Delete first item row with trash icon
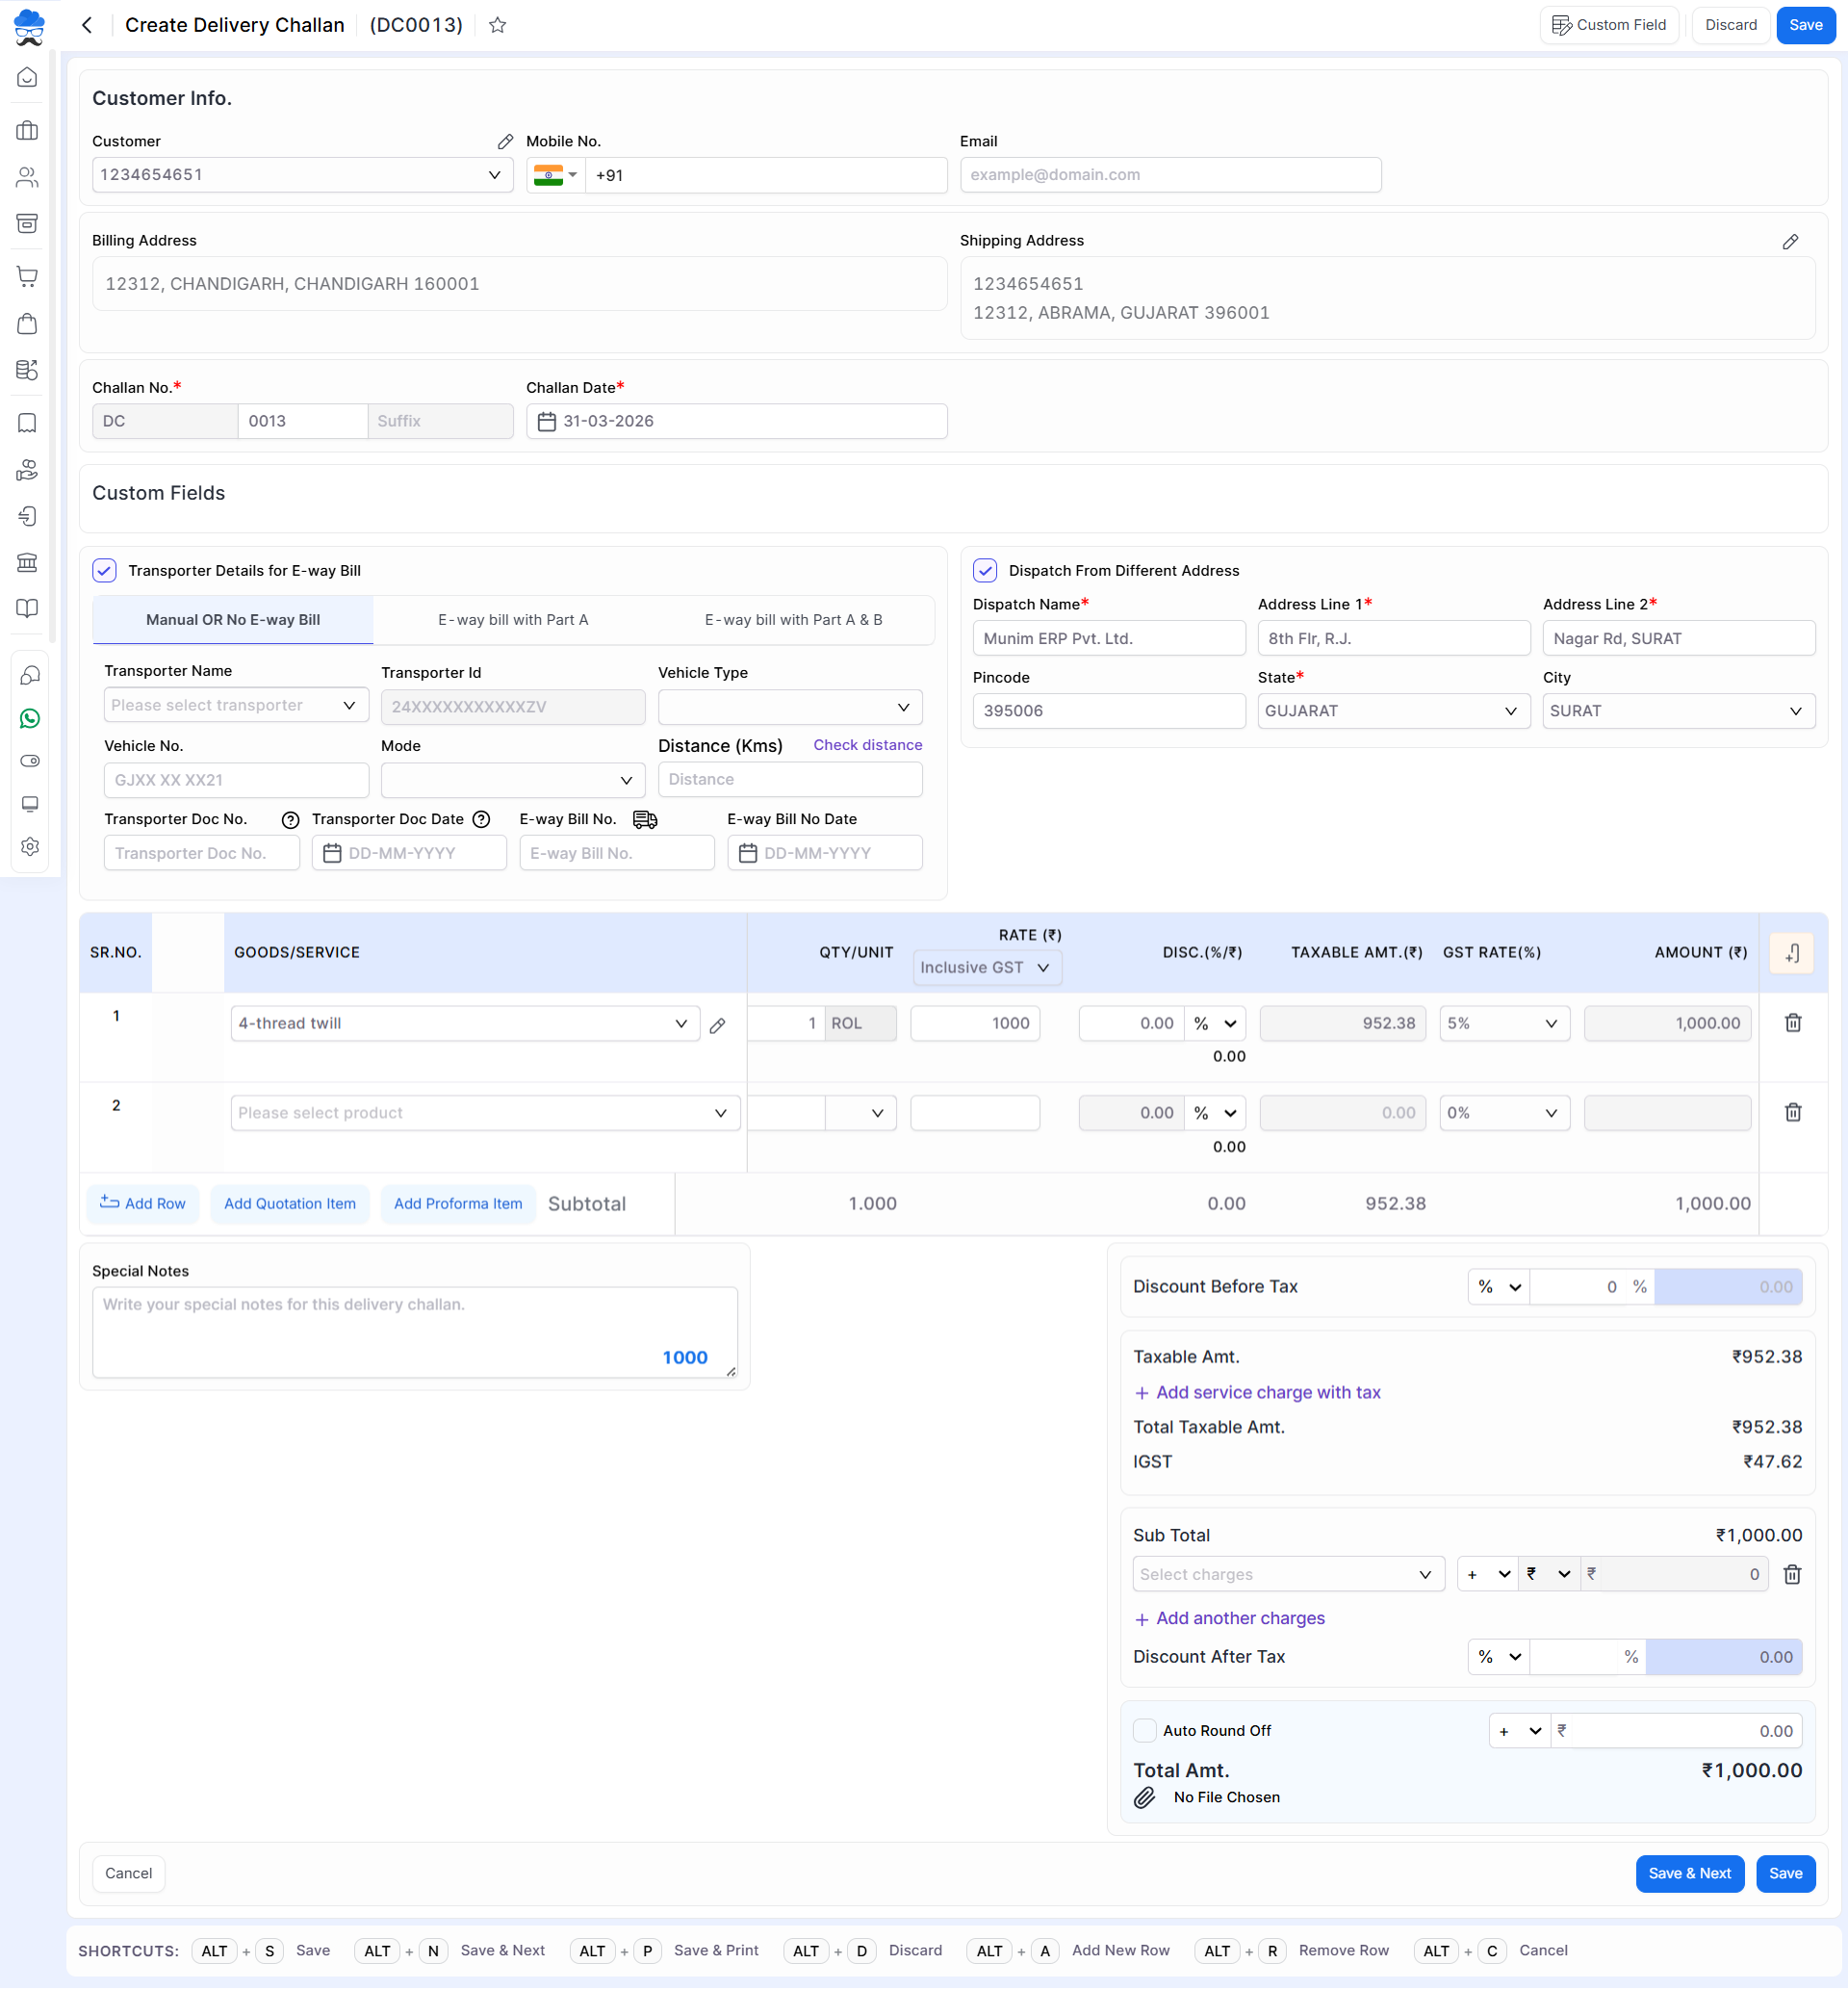The height and width of the screenshot is (1990, 1848). pos(1792,1022)
